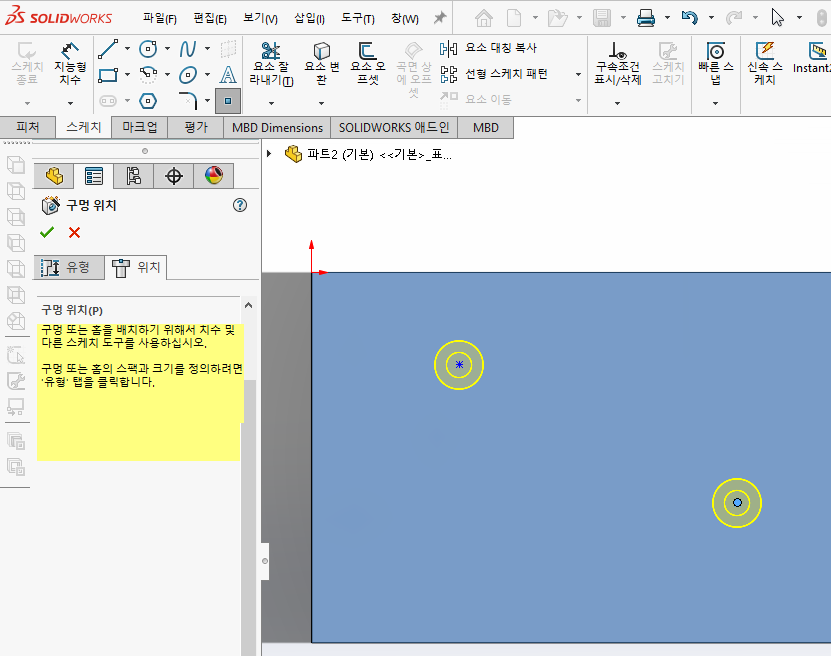
Task: Confirm hole position with green checkmark
Action: point(47,232)
